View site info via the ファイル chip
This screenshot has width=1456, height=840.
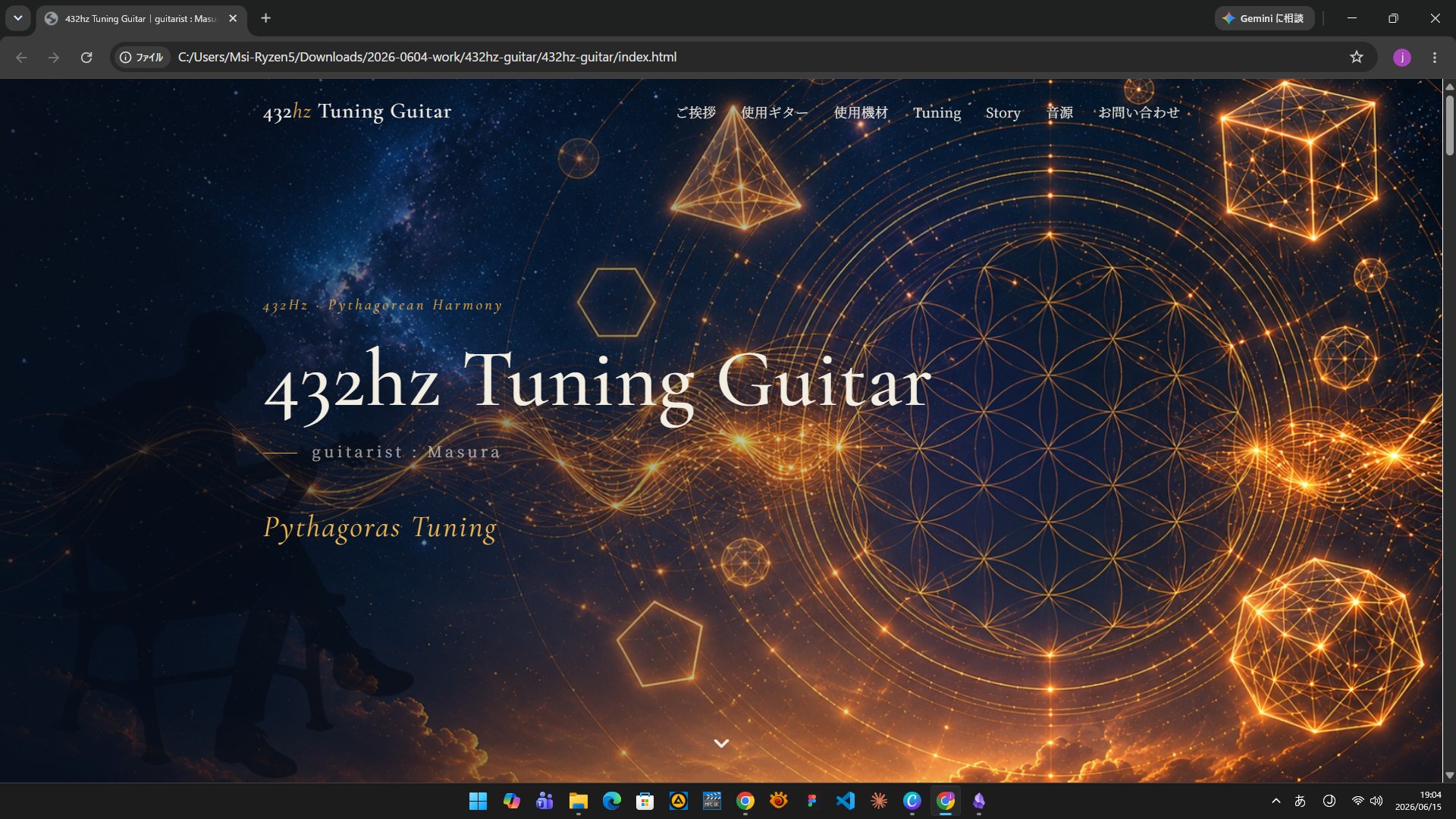coord(141,57)
